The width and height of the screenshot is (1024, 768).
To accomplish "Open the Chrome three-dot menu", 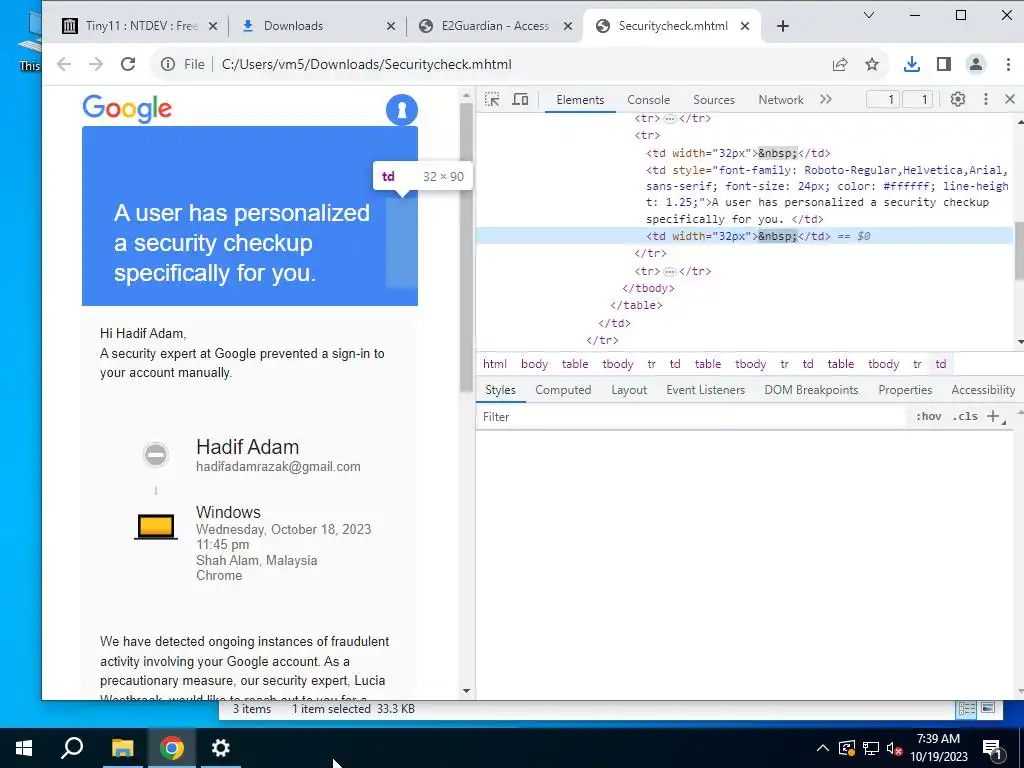I will (1008, 64).
